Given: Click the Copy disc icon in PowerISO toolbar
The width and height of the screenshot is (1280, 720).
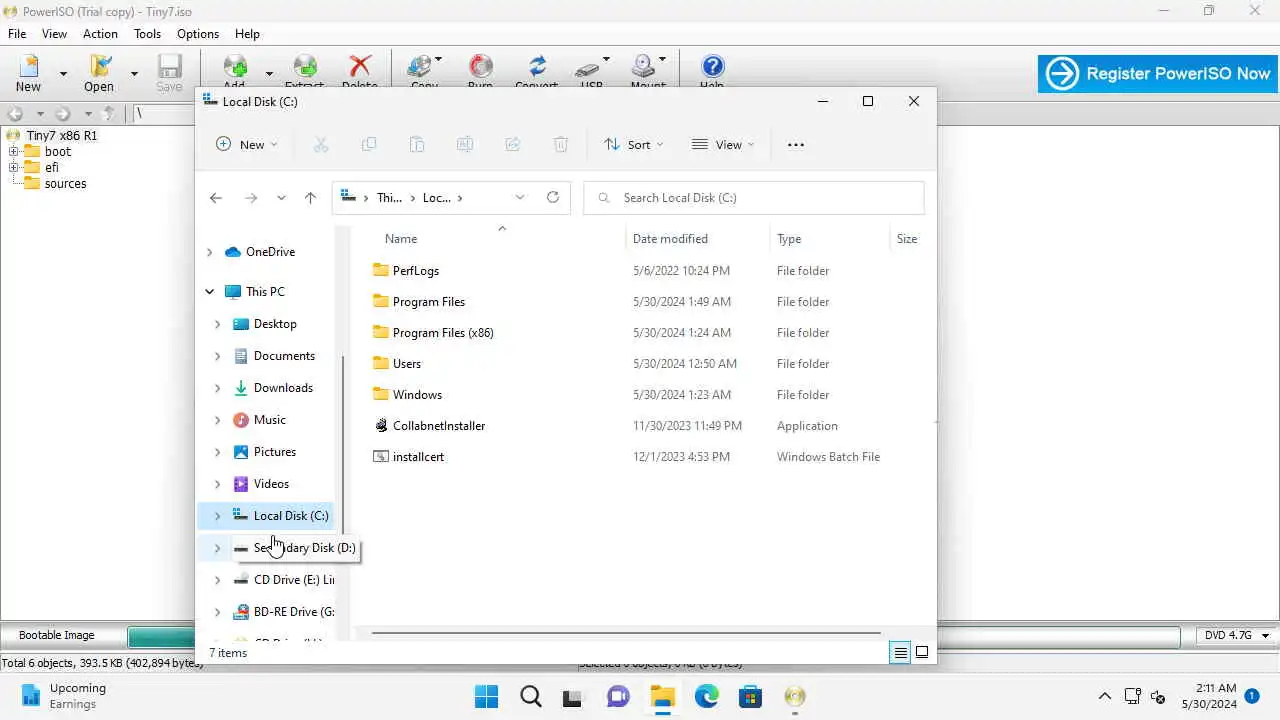Looking at the screenshot, I should point(422,67).
